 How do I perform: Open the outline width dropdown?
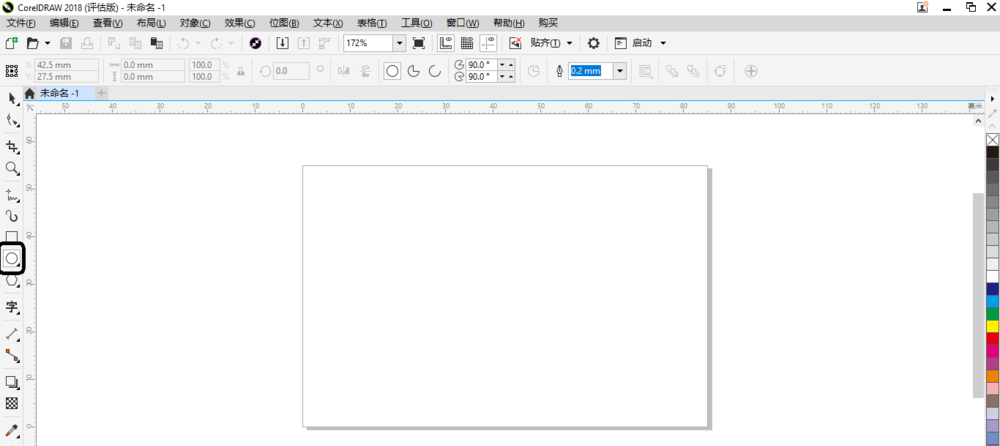620,71
